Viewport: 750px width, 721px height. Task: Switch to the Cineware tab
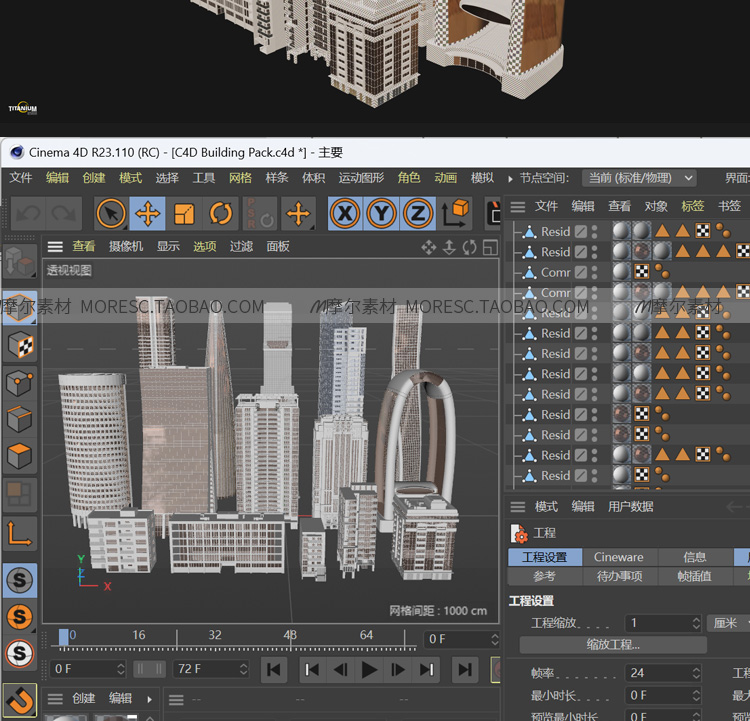[x=619, y=557]
